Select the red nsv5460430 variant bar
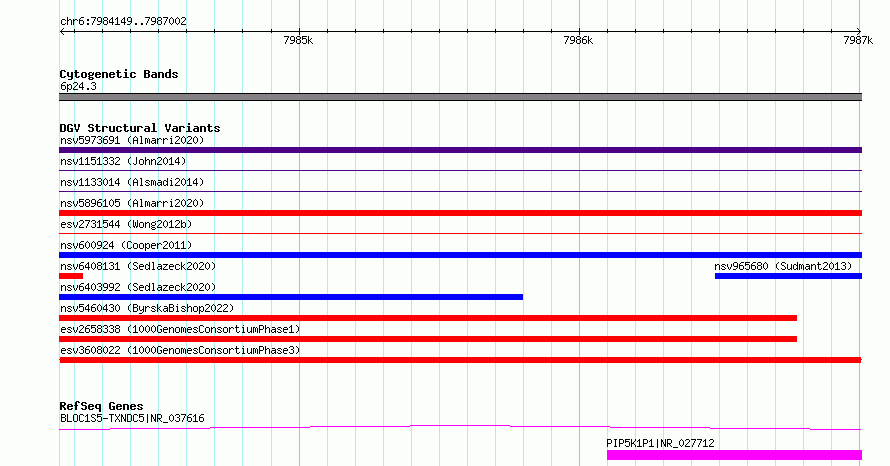The height and width of the screenshot is (466, 890). [428, 318]
